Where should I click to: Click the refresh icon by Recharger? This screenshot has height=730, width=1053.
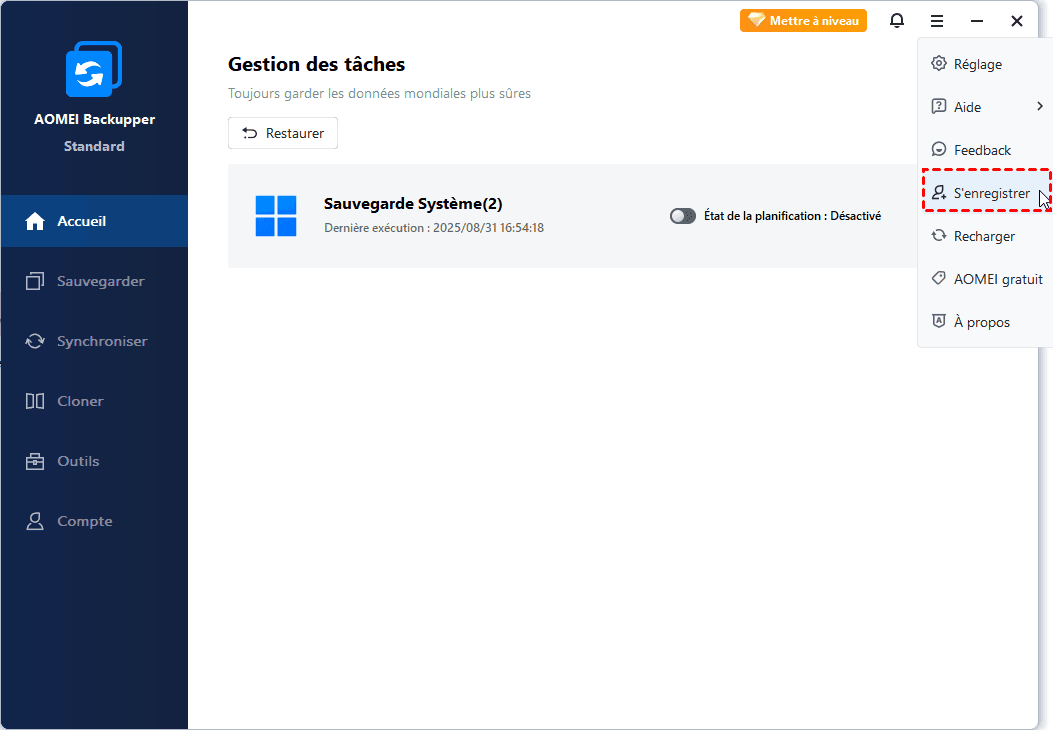[x=939, y=236]
